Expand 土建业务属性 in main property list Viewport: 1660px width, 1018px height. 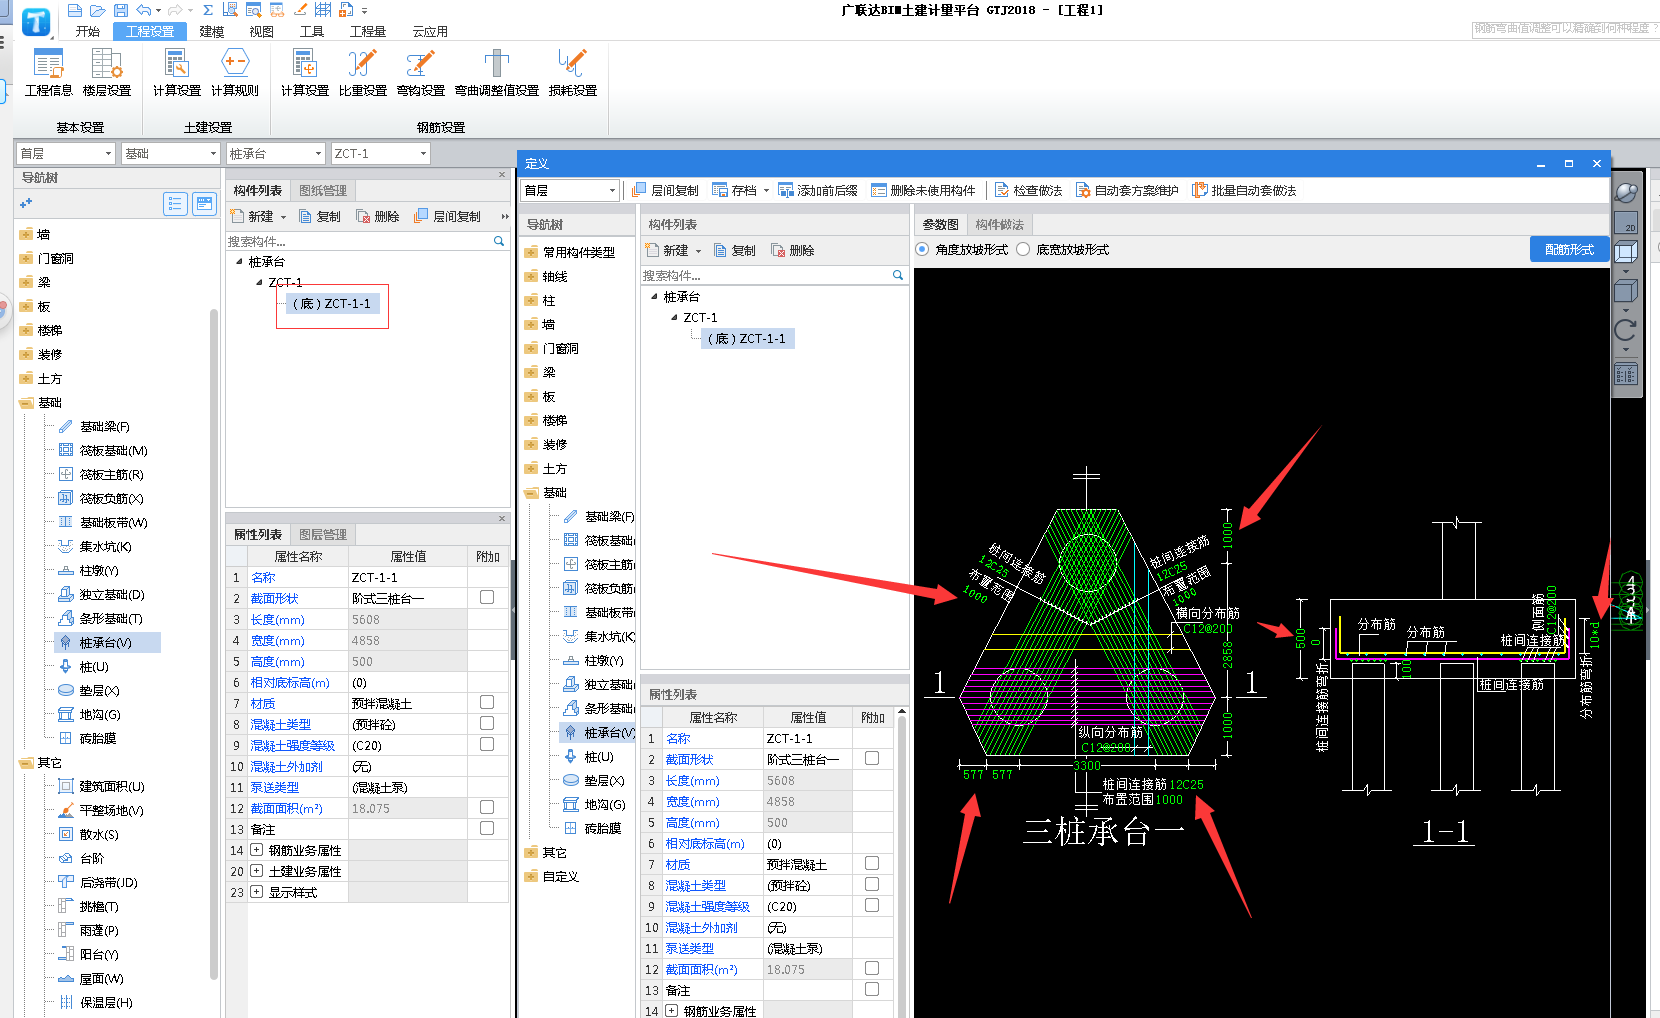(x=257, y=871)
